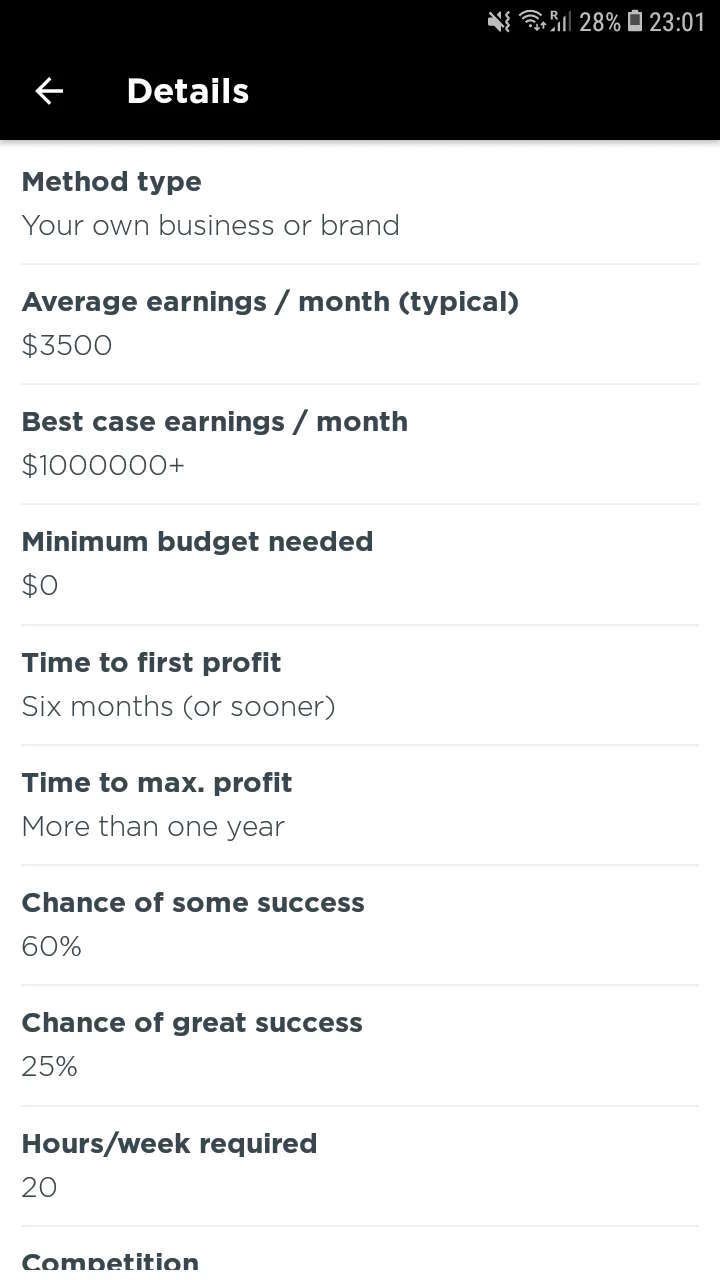The height and width of the screenshot is (1280, 720).
Task: Tap the Wi-Fi status icon
Action: pyautogui.click(x=533, y=21)
